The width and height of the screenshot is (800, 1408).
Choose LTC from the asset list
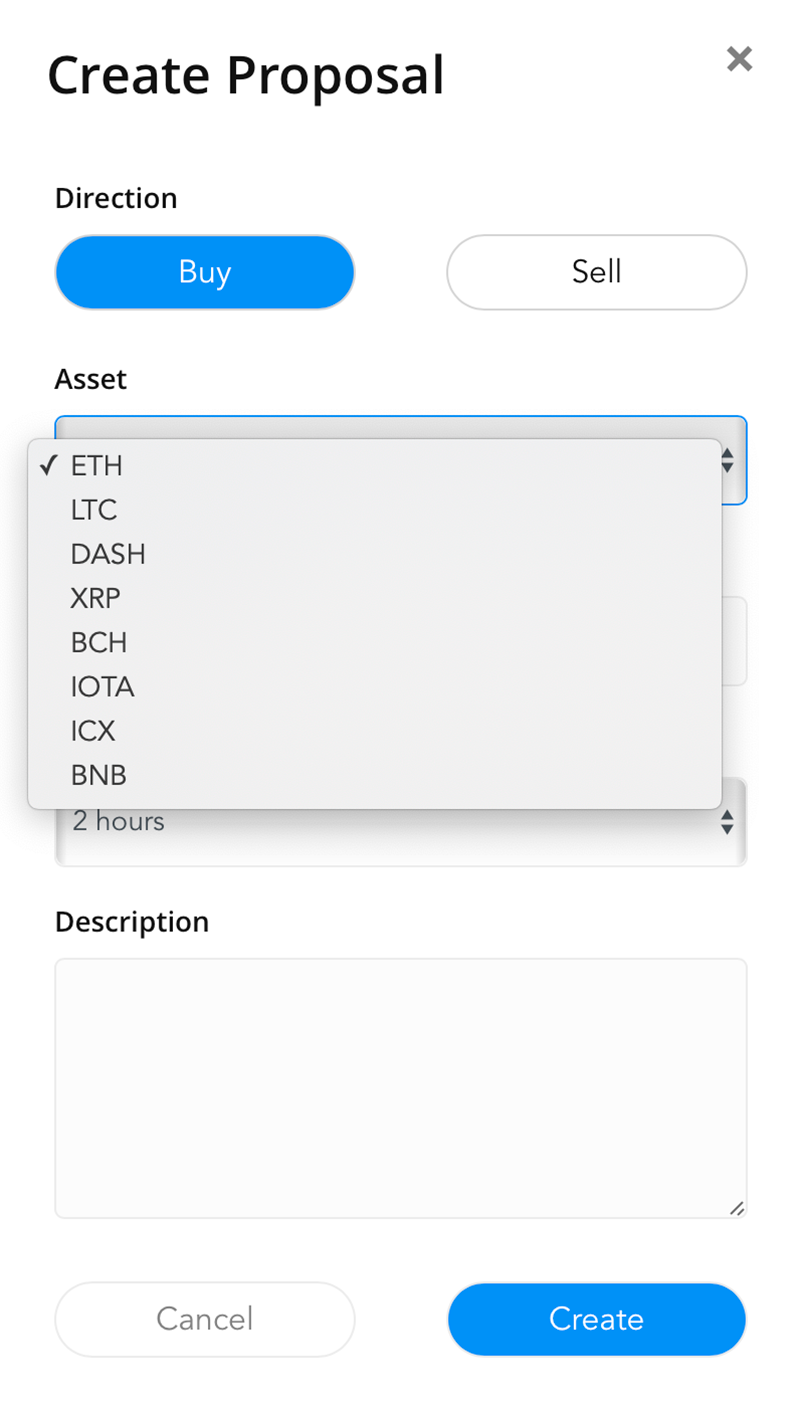point(375,510)
